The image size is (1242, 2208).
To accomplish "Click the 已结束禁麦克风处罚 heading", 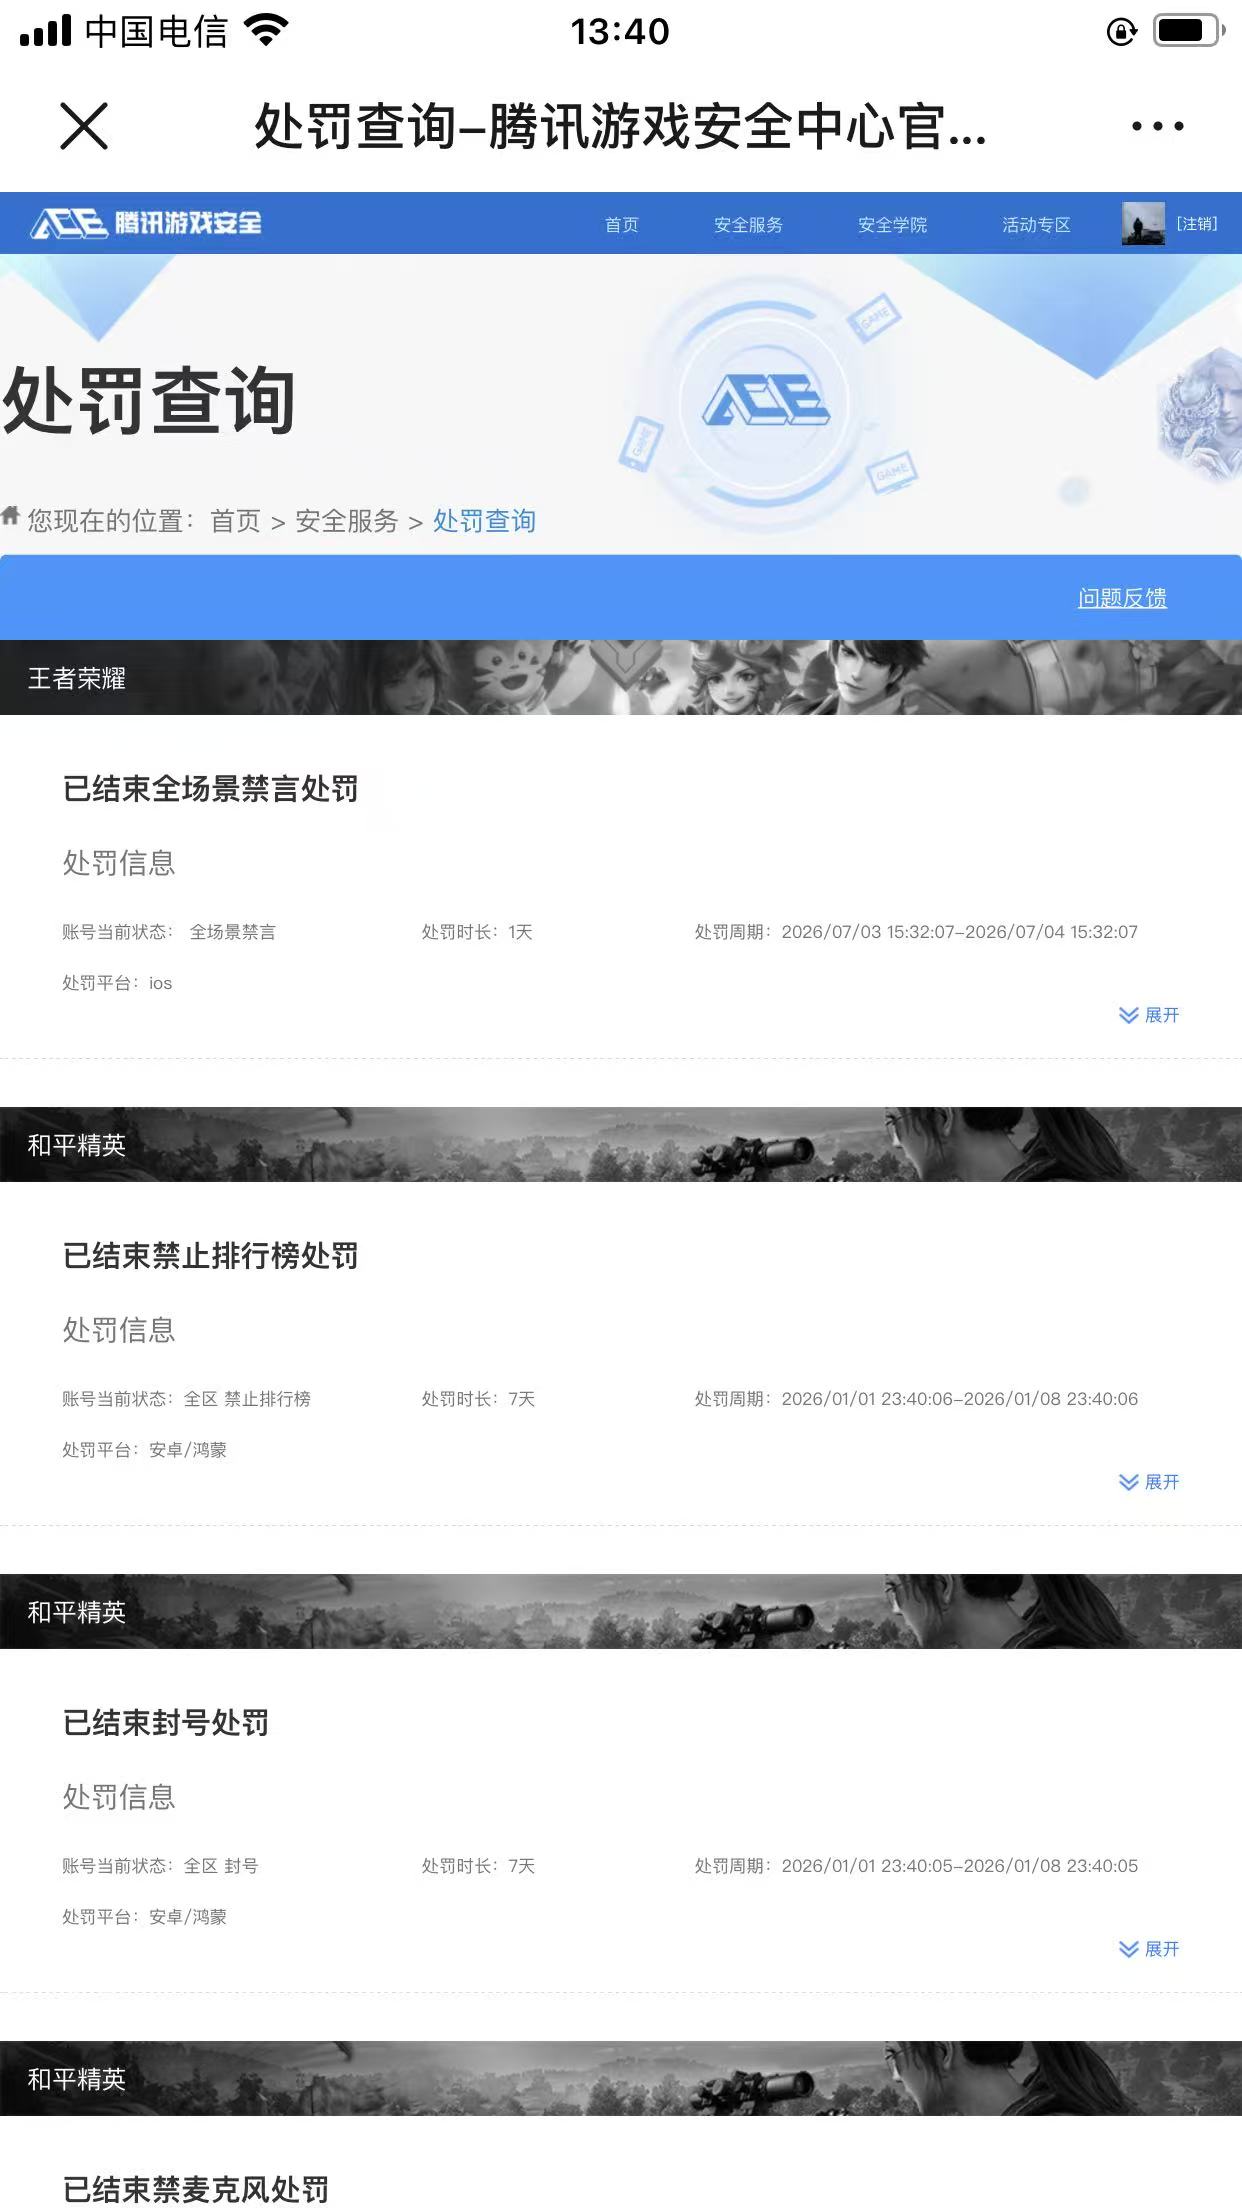I will pos(195,2189).
